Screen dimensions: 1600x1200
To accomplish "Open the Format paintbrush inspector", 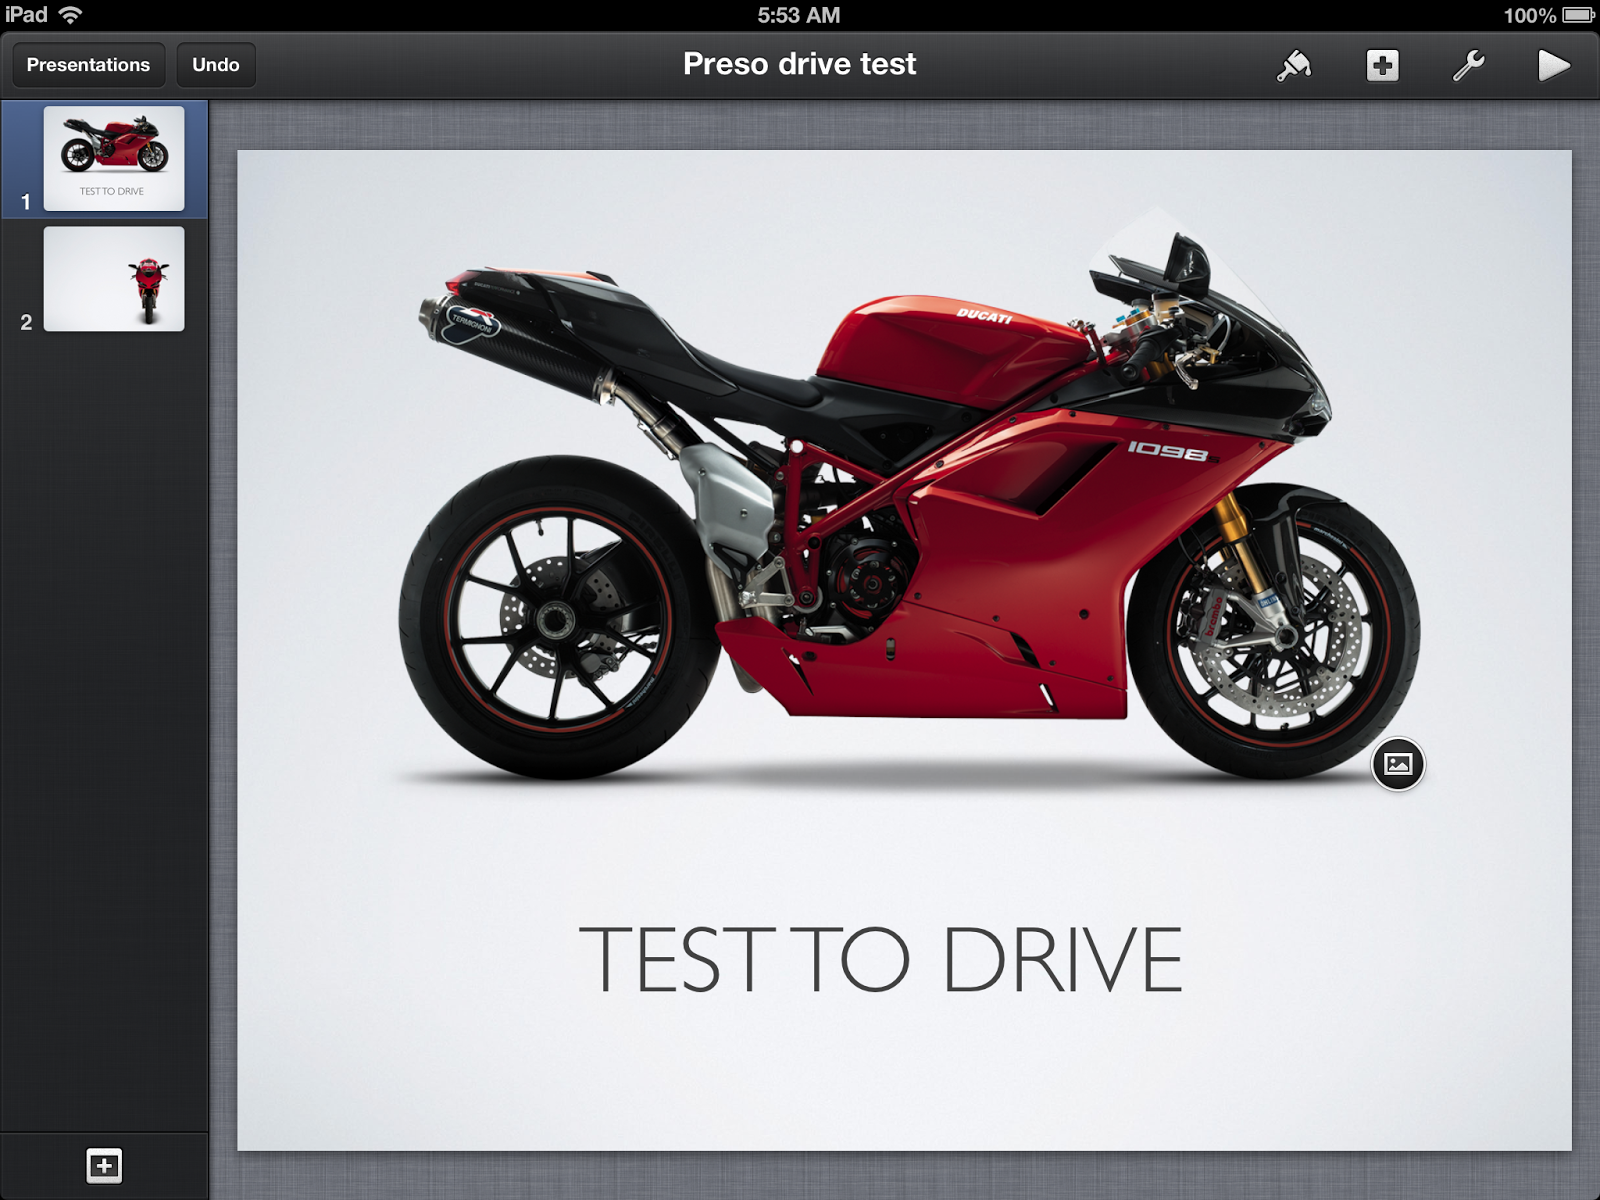I will pos(1294,65).
